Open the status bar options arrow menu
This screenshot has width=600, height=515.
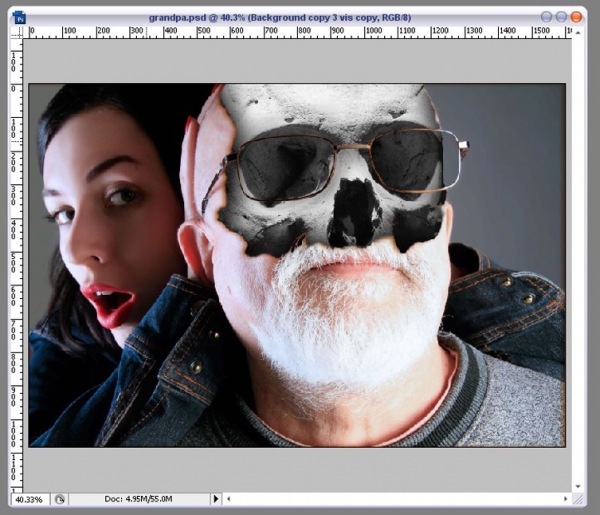click(216, 499)
